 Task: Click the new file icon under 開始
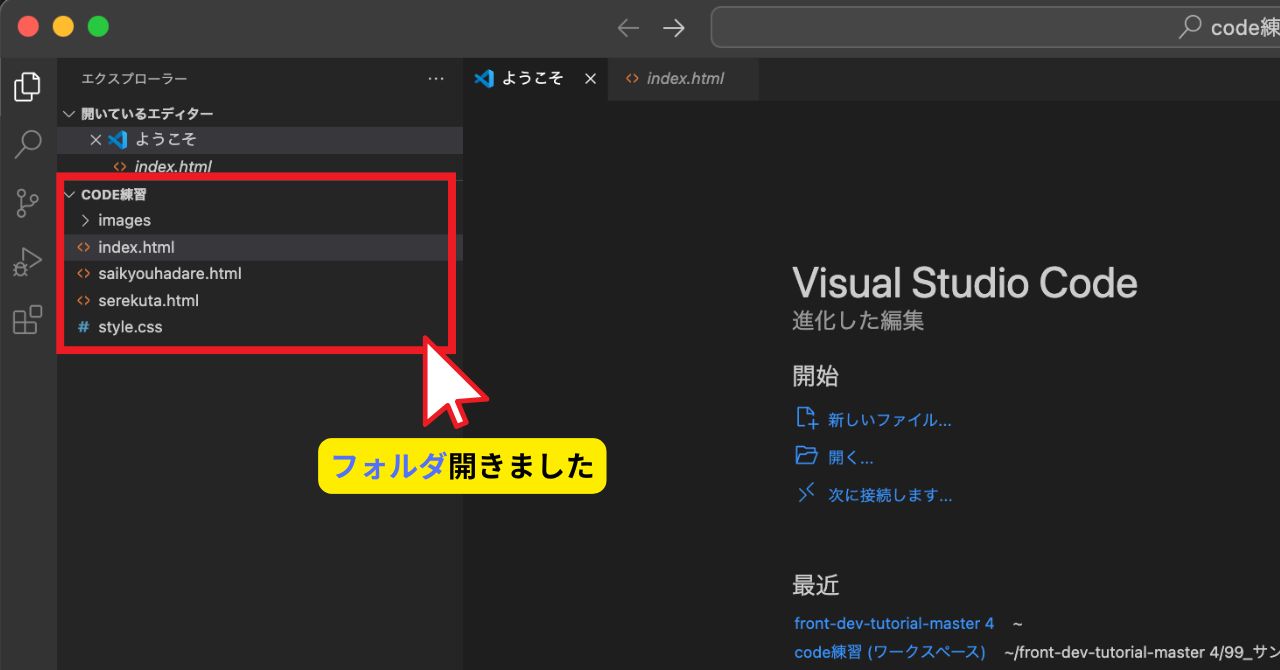(x=806, y=419)
